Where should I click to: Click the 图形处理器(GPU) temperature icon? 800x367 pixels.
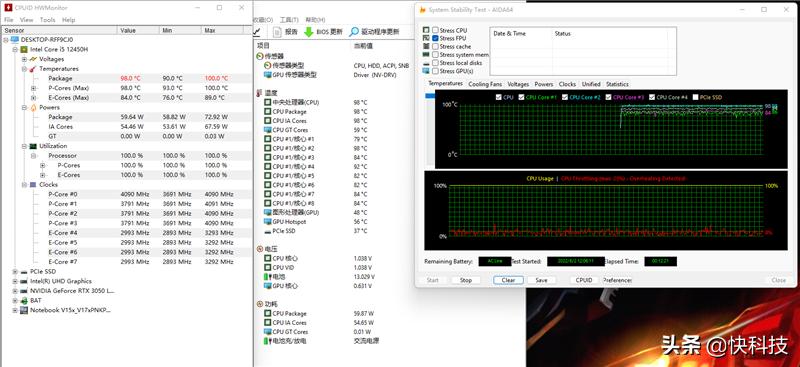tap(268, 213)
